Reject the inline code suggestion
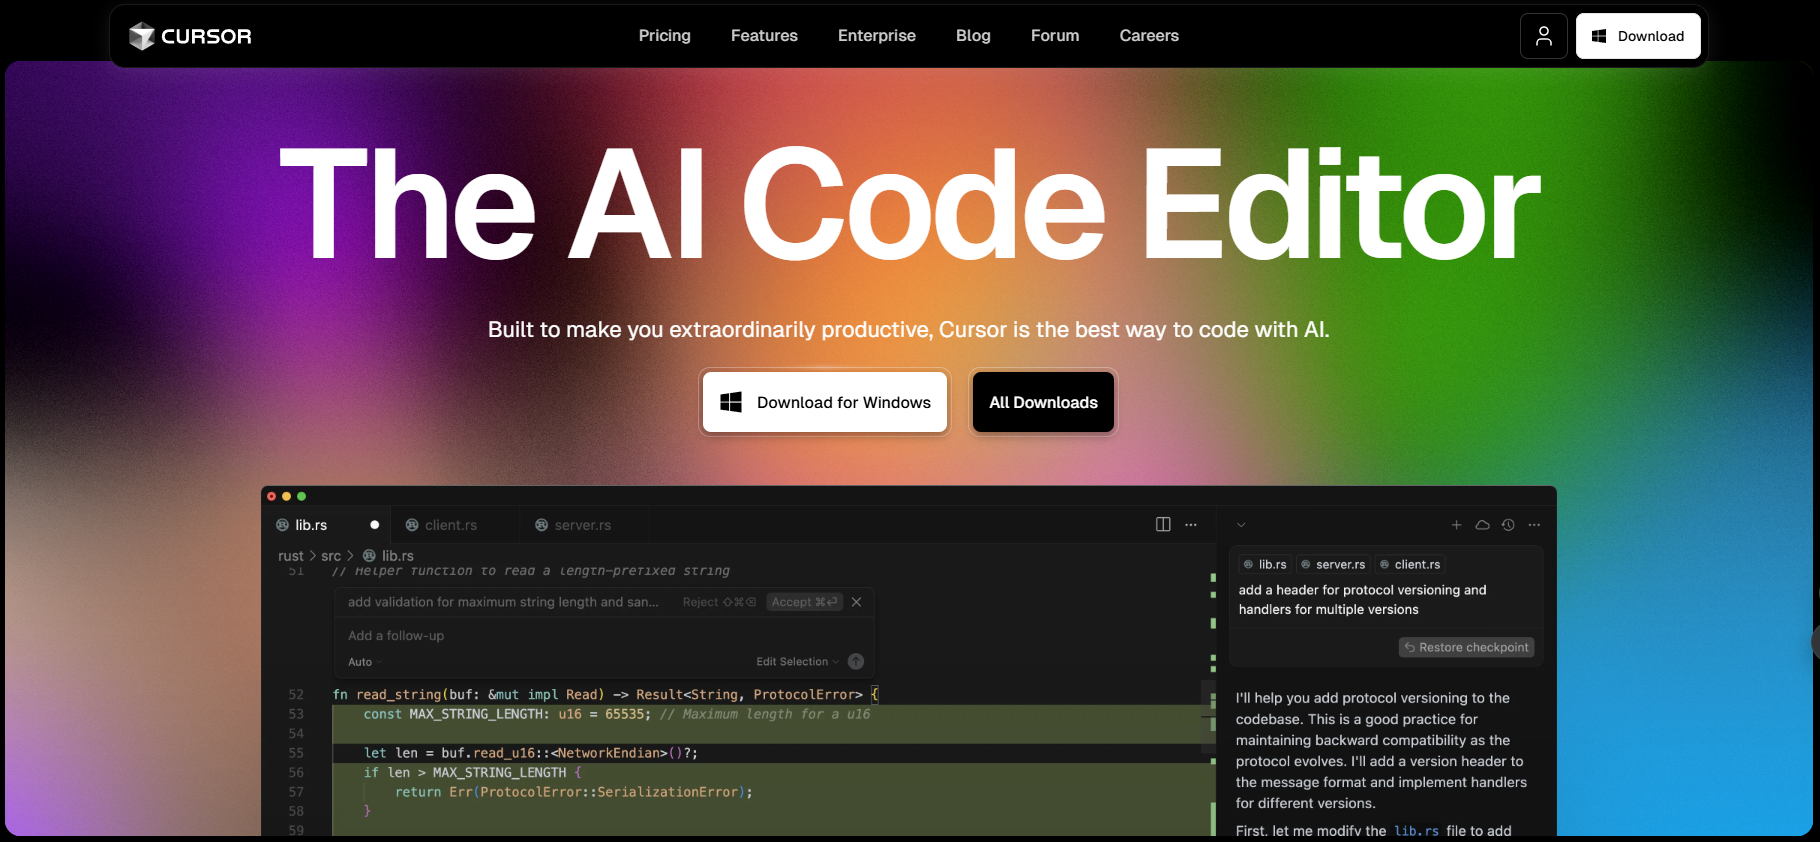1820x842 pixels. (x=719, y=602)
